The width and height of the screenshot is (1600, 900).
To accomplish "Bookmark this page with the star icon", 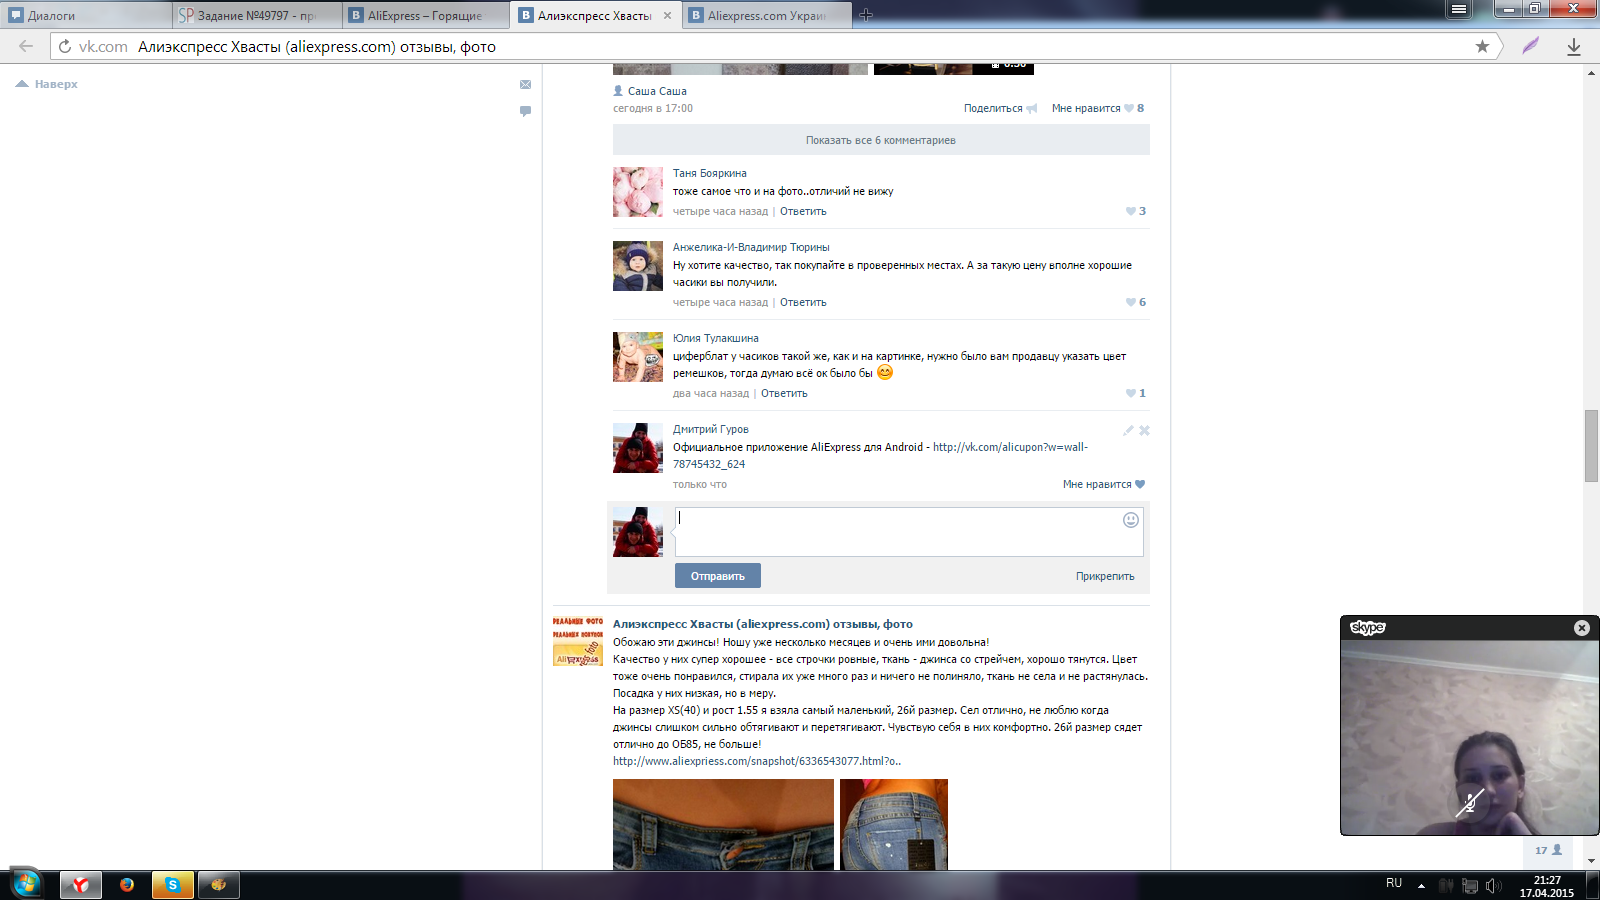I will coord(1482,46).
